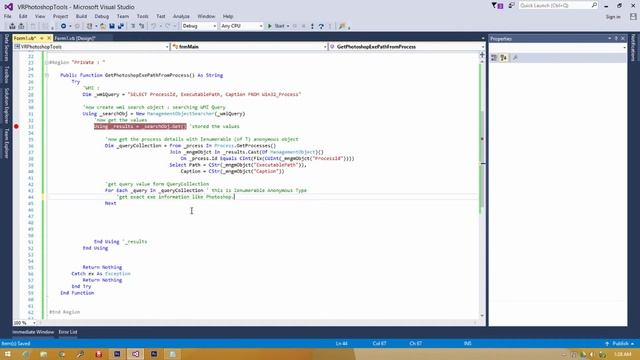Click the system tray clock

(x=622, y=354)
